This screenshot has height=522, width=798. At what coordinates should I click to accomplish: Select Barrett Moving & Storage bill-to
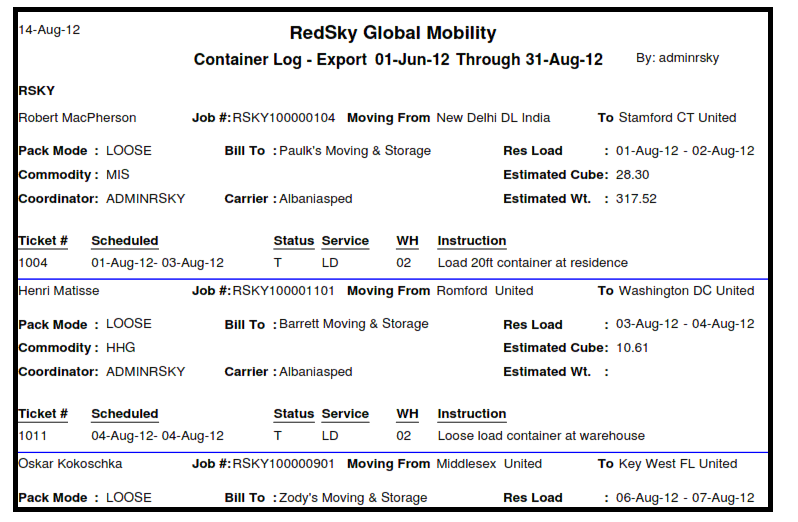tap(354, 324)
